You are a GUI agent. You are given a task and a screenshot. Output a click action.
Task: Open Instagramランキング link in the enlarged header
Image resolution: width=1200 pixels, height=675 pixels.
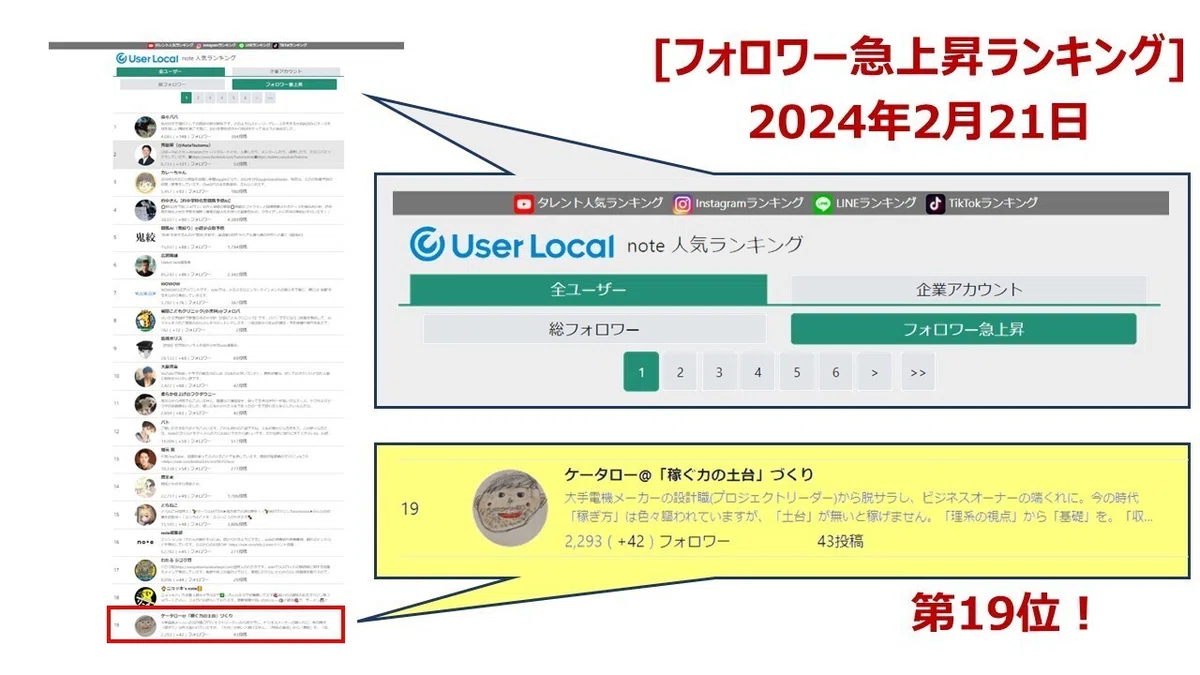click(750, 203)
